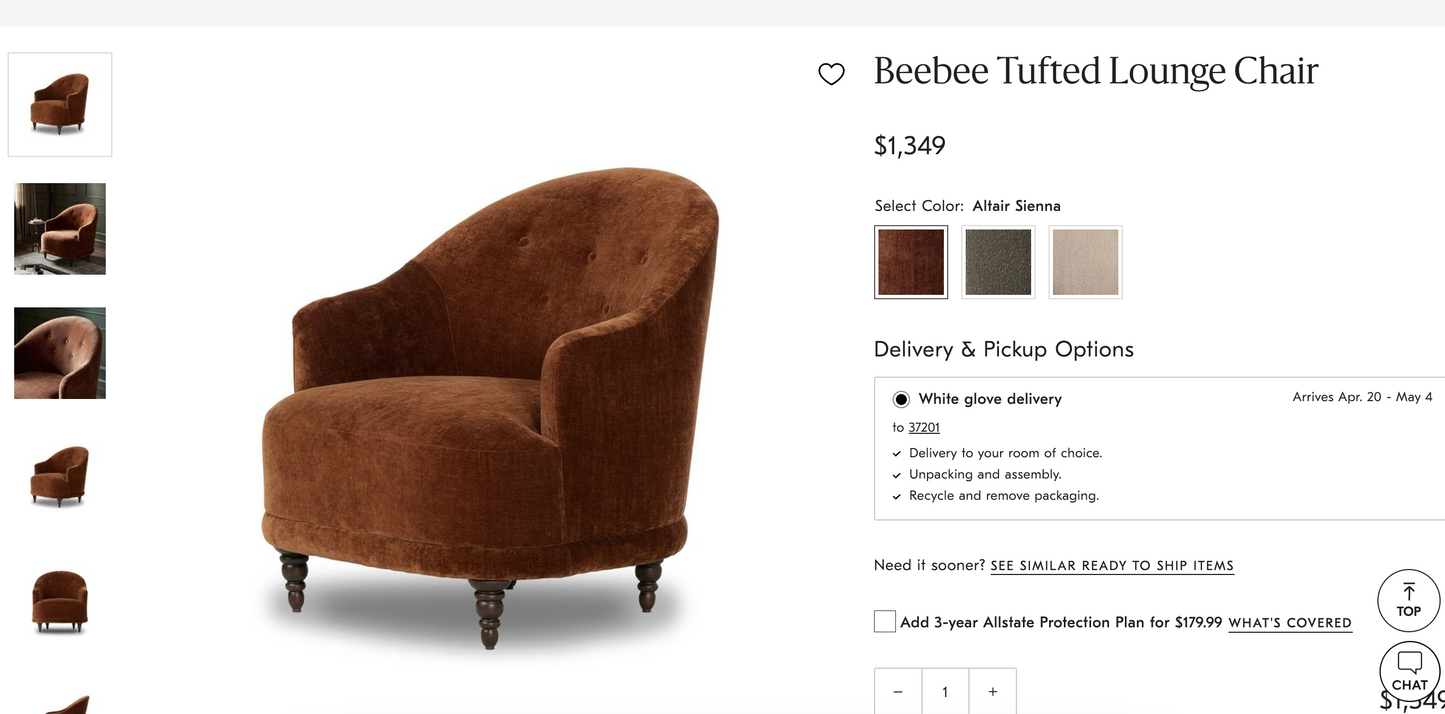Image resolution: width=1445 pixels, height=714 pixels.
Task: Open SEE SIMILAR READY TO SHIP ITEMS
Action: [x=1112, y=566]
